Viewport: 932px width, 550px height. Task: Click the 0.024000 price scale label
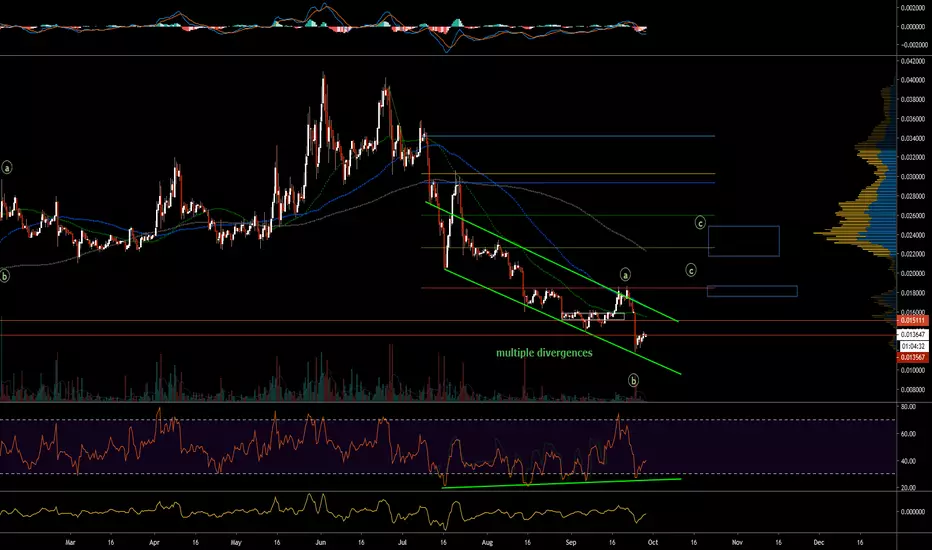(912, 235)
